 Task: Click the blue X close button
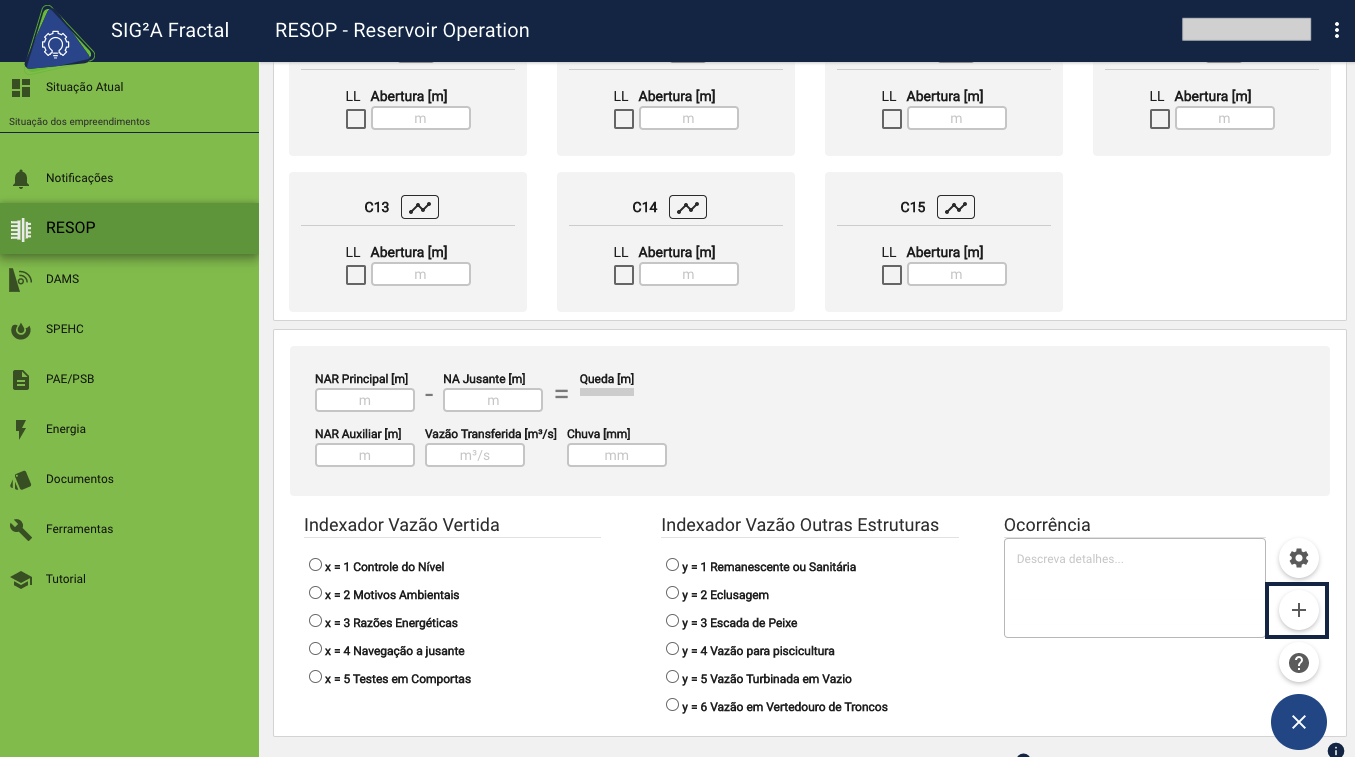pos(1298,721)
